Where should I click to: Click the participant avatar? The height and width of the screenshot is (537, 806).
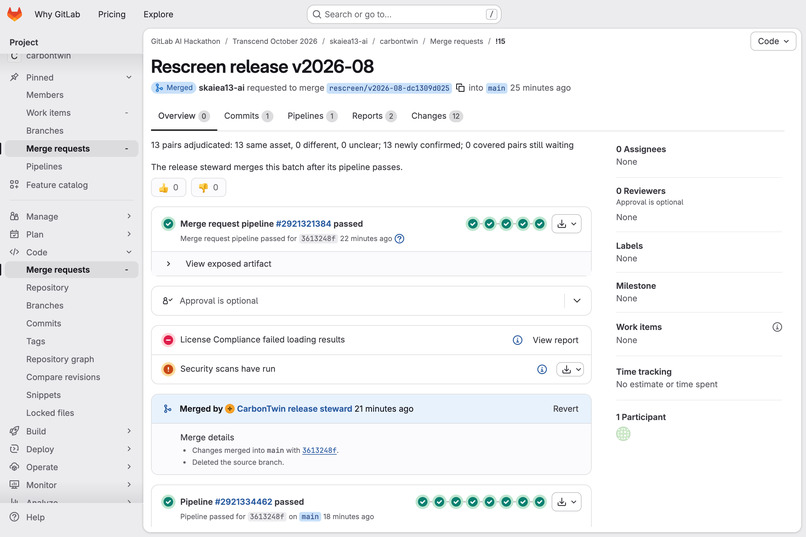(623, 434)
